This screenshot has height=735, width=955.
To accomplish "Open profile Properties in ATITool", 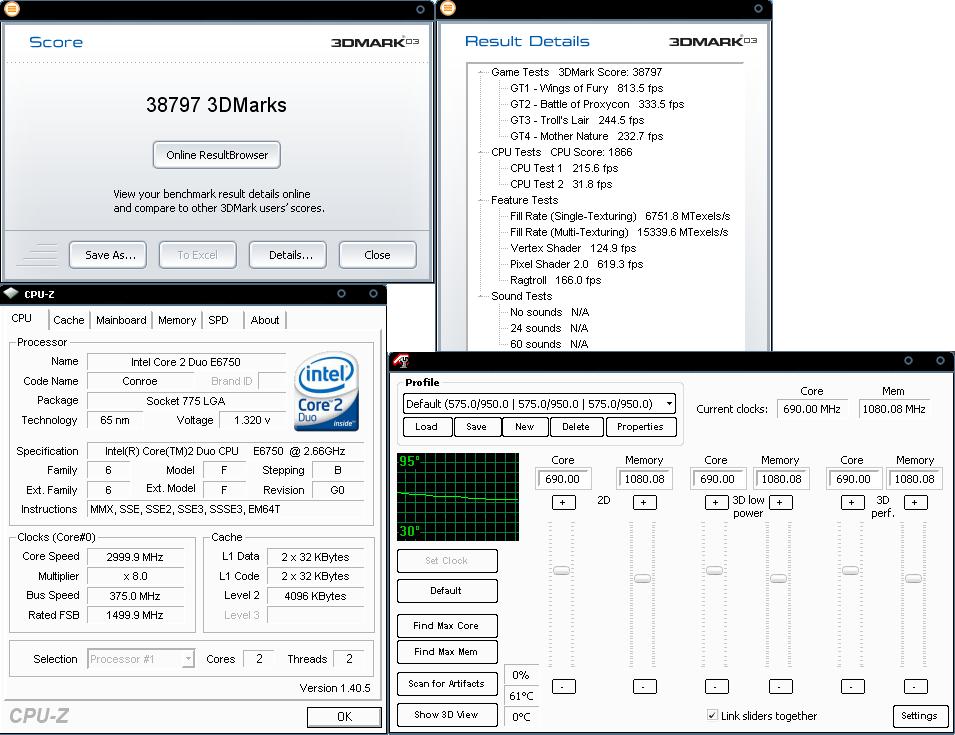I will 641,427.
